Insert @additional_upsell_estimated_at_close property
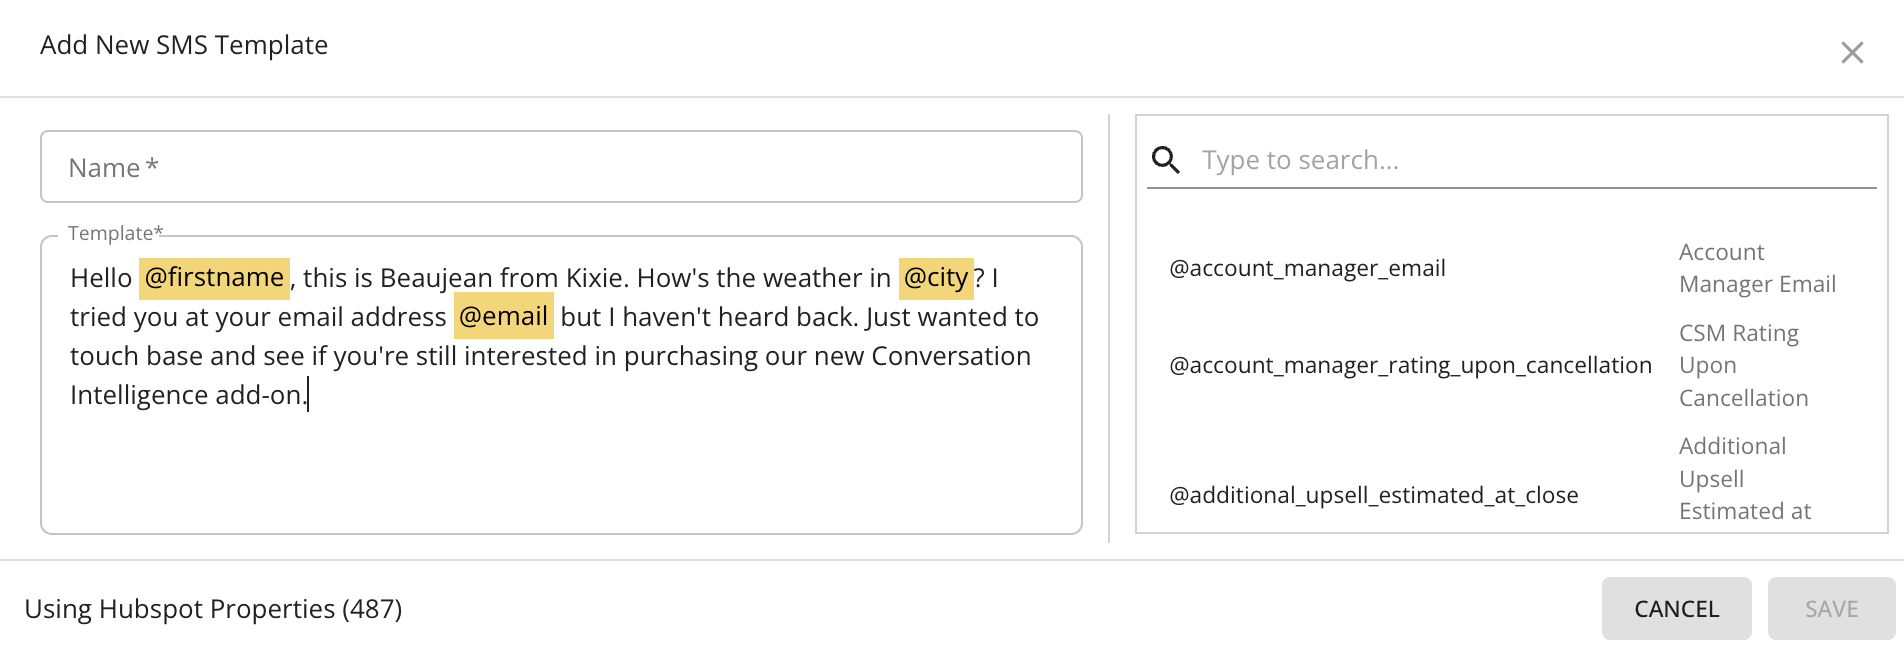The width and height of the screenshot is (1904, 650). (x=1373, y=495)
